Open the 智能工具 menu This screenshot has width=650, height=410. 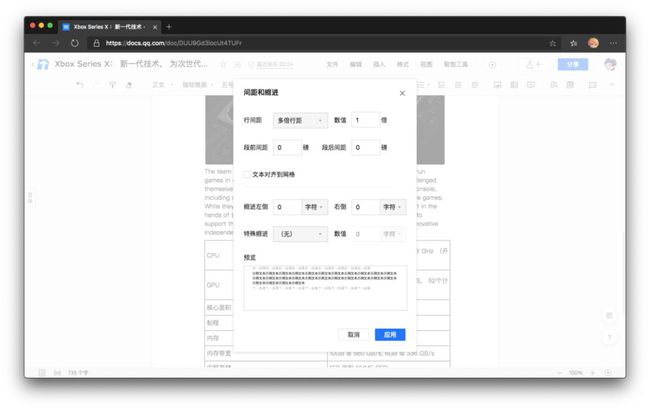tap(456, 64)
